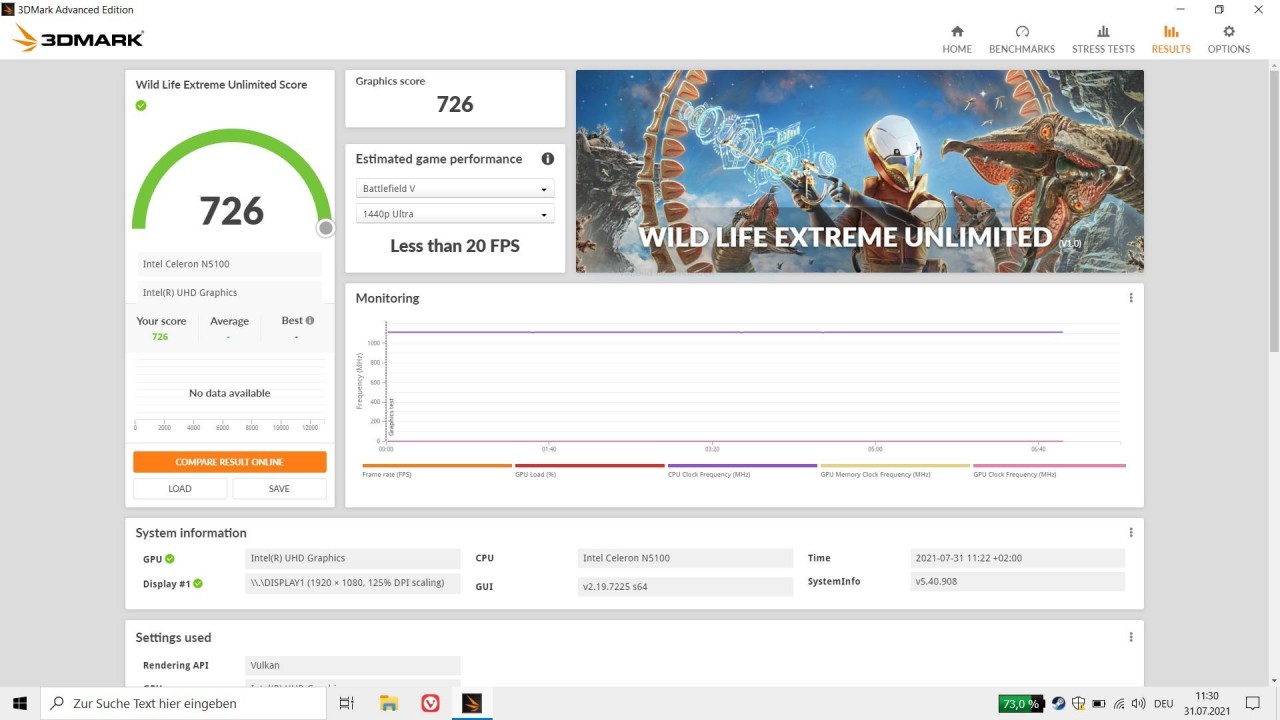The image size is (1280, 720).
Task: Click Compare Result Online button
Action: 230,462
